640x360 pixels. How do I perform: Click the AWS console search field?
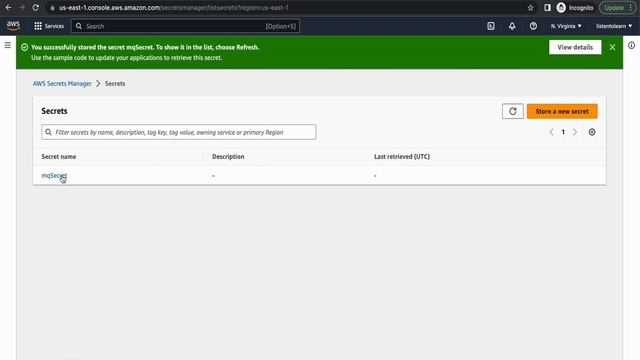(186, 26)
